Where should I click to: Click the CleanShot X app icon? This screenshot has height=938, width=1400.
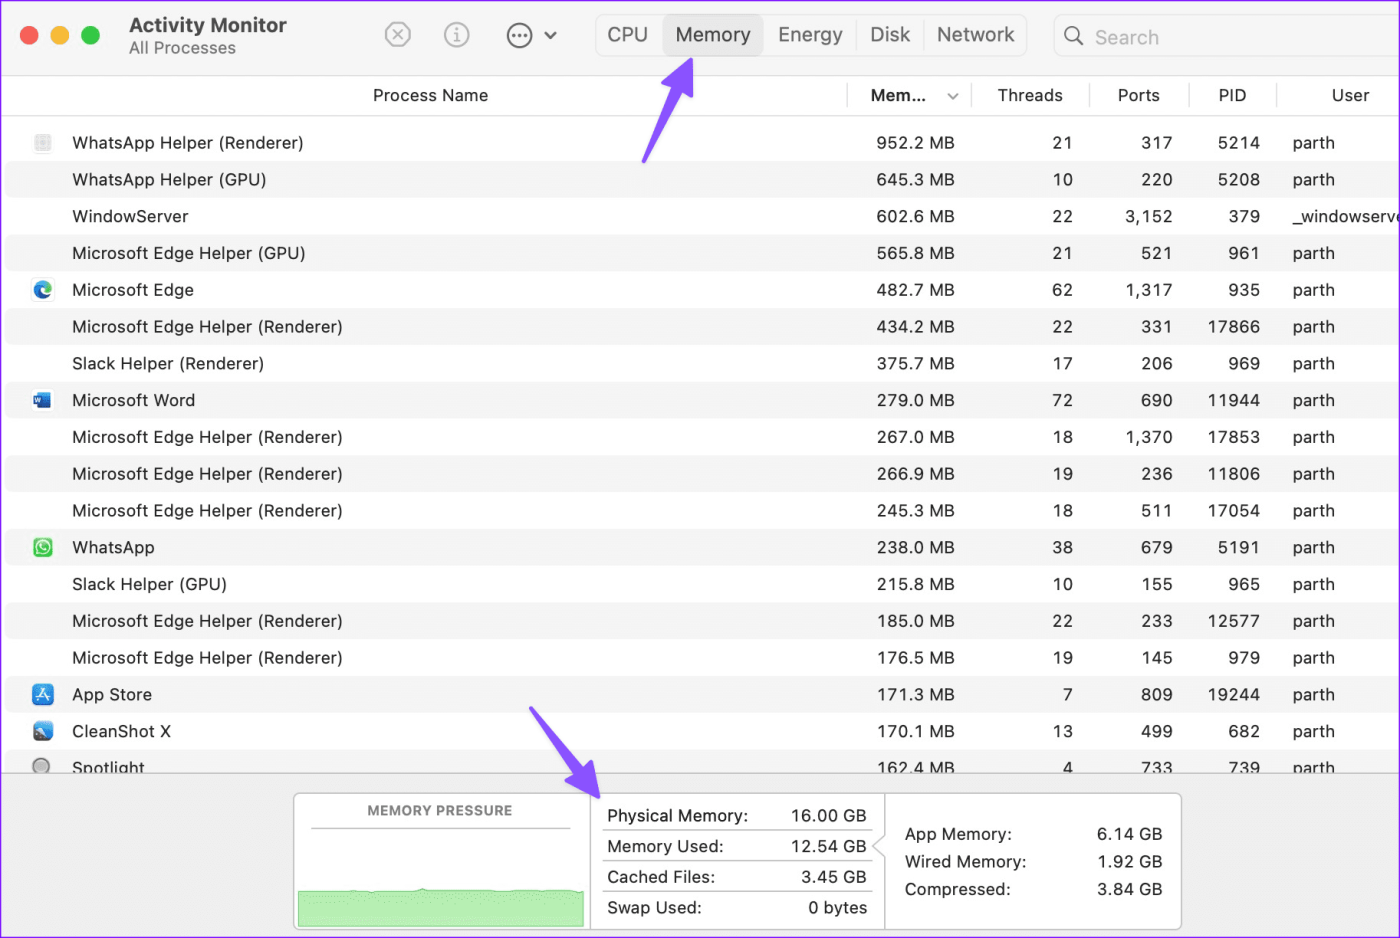42,731
